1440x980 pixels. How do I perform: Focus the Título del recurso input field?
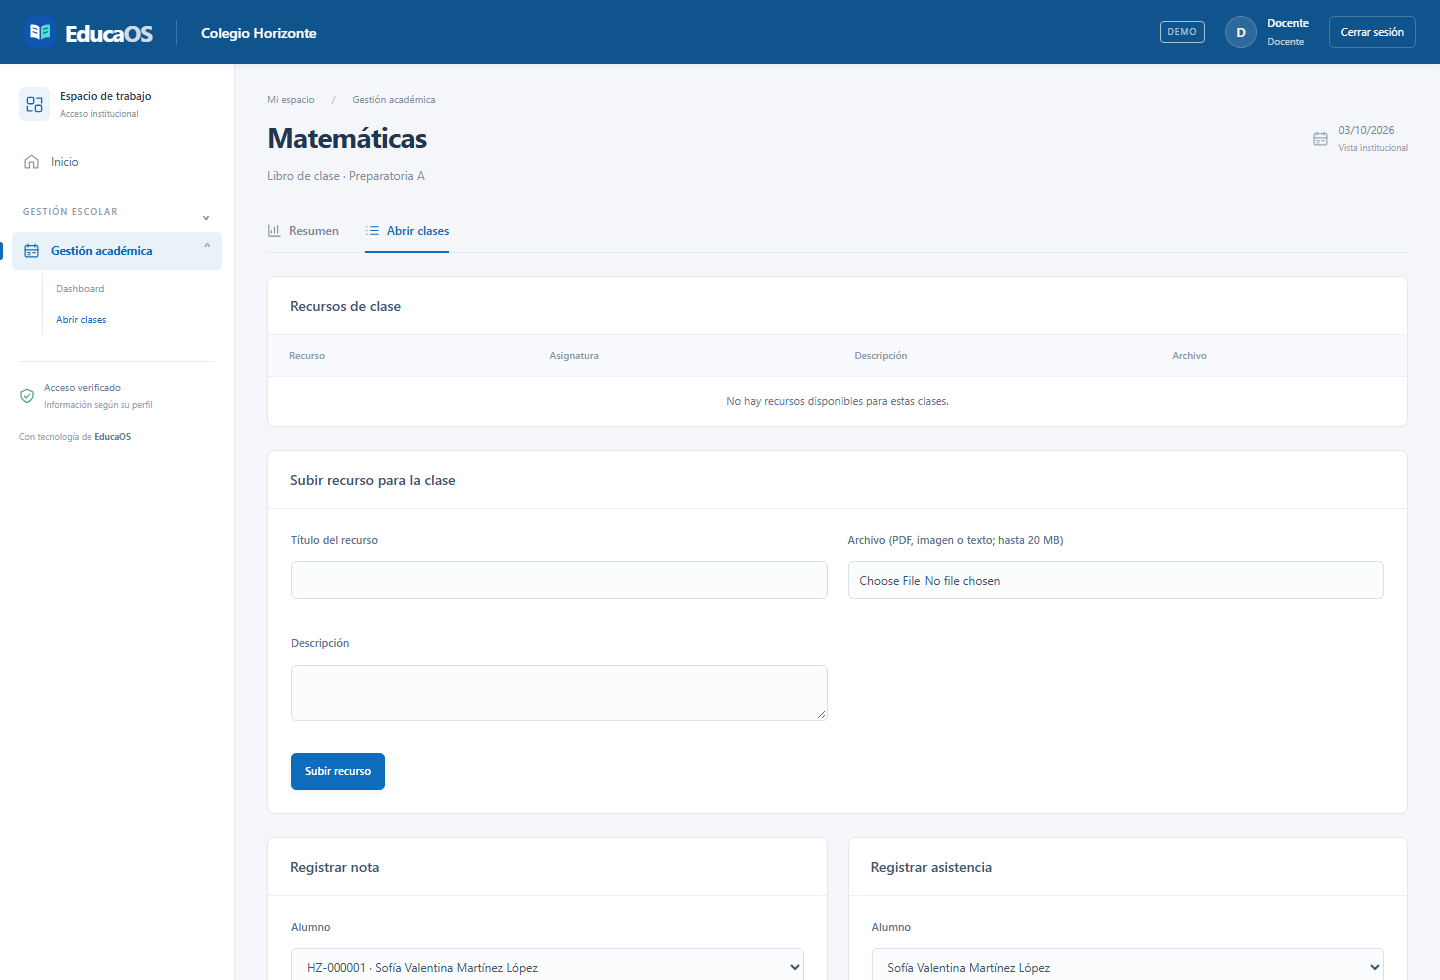tap(559, 580)
